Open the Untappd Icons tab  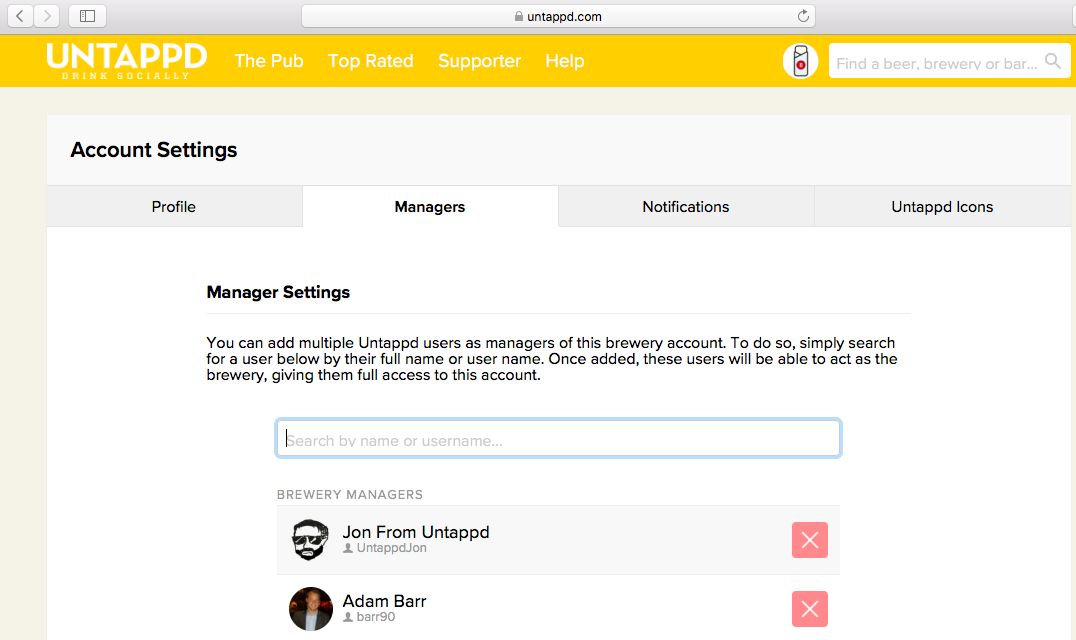point(942,206)
